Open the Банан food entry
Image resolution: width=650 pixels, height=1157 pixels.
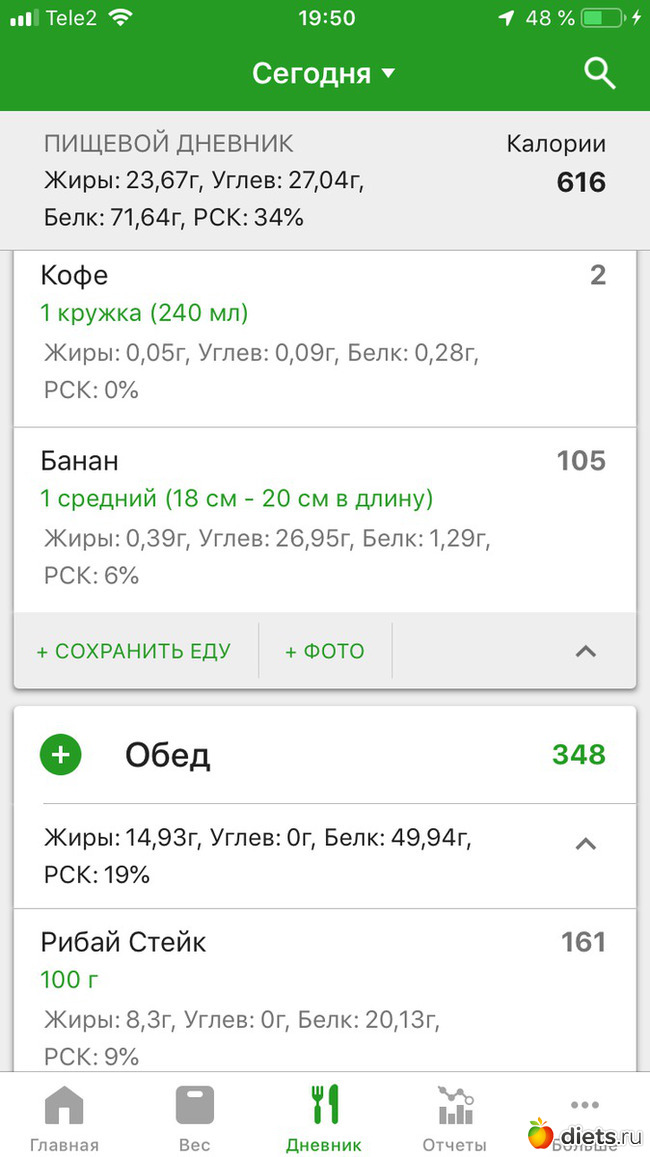point(80,461)
